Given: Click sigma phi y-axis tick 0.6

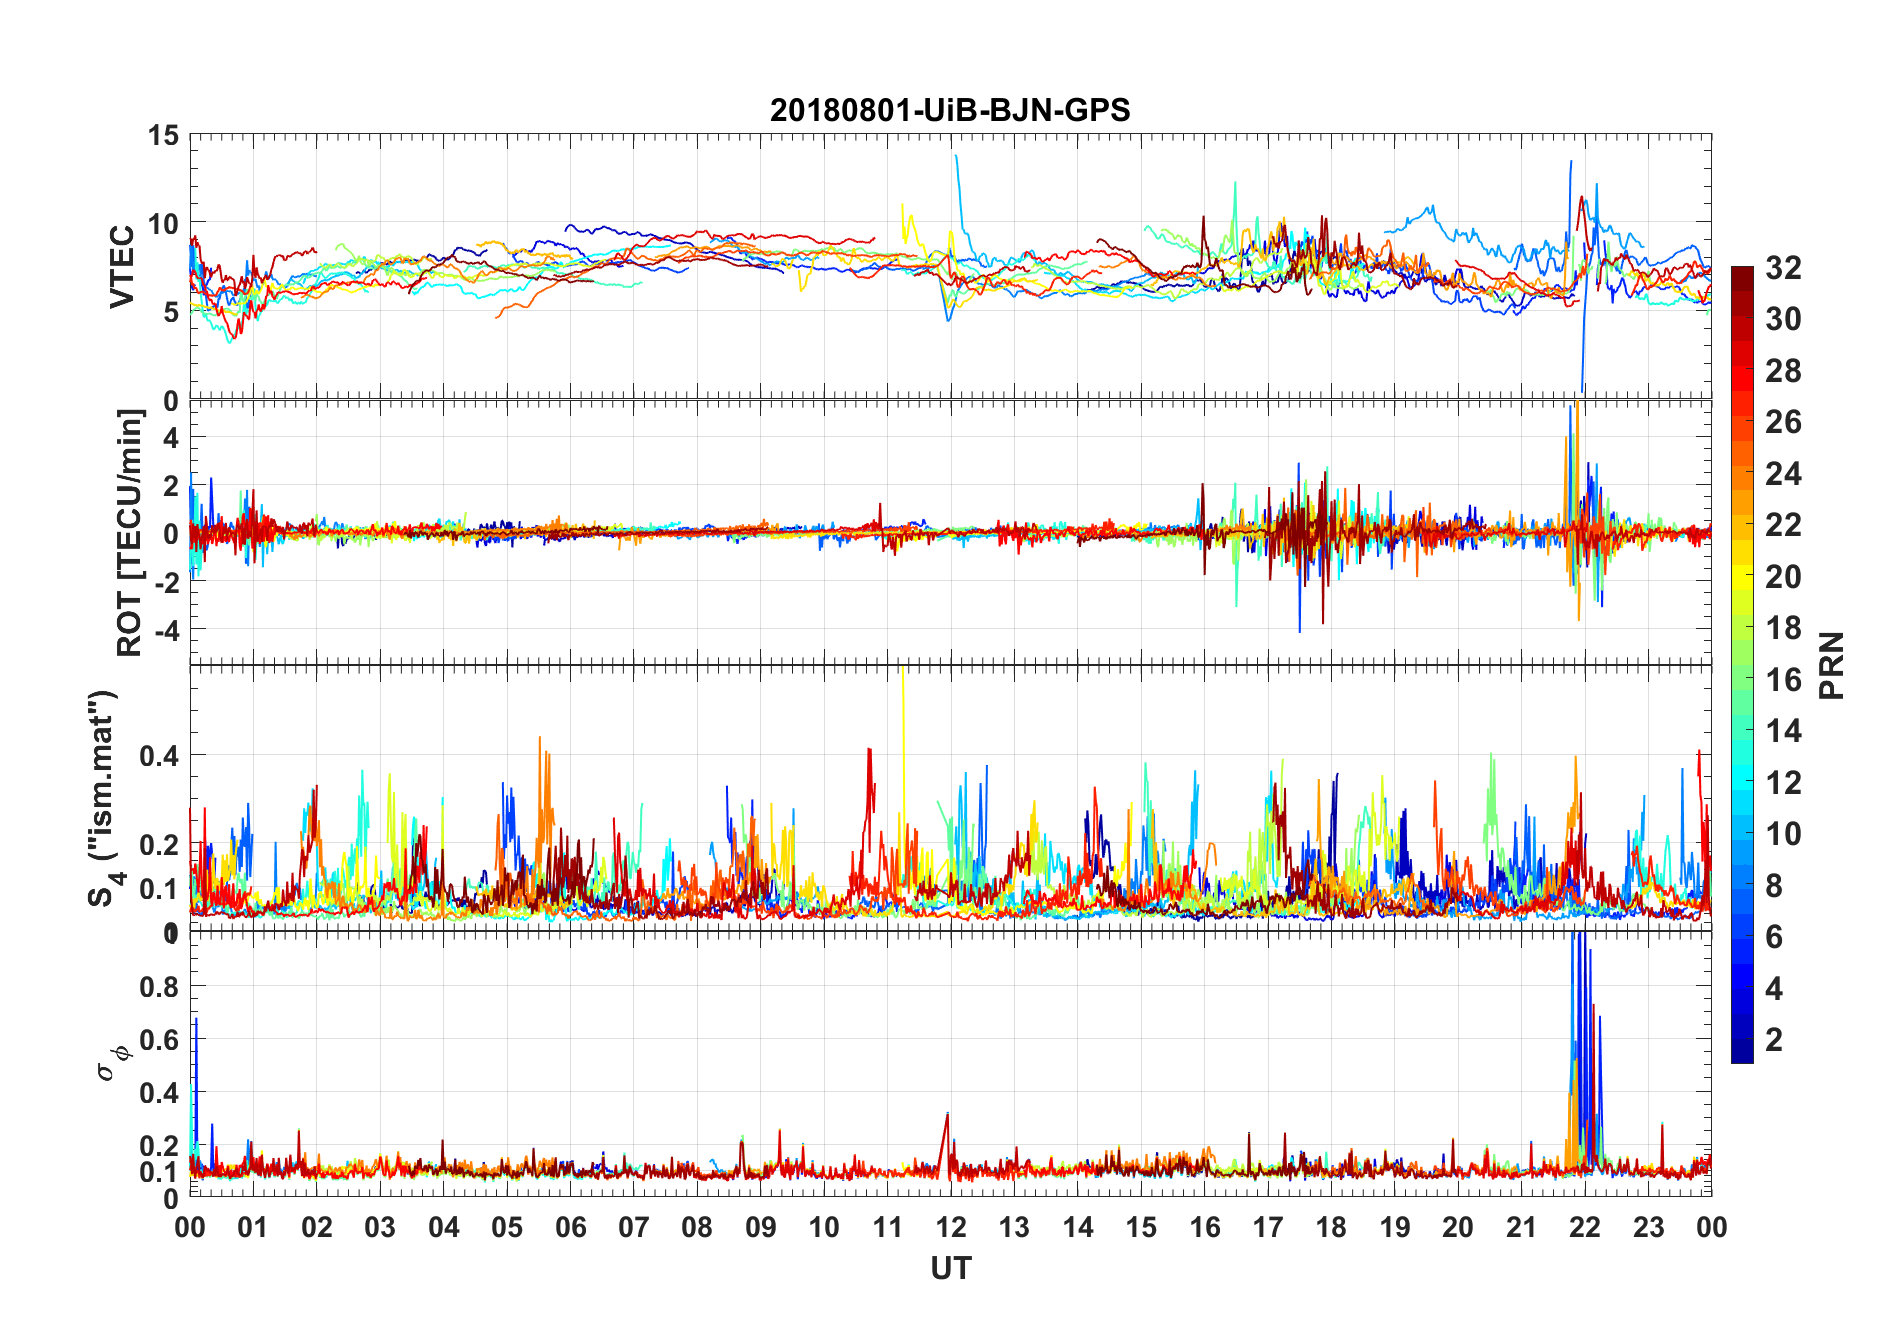Looking at the screenshot, I should click(x=160, y=1040).
